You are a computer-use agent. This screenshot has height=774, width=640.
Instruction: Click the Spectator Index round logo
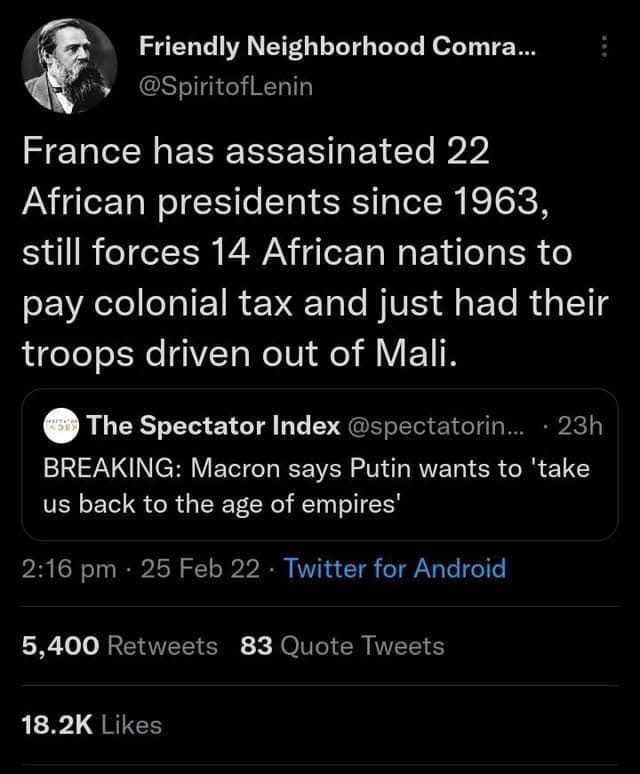click(x=62, y=427)
